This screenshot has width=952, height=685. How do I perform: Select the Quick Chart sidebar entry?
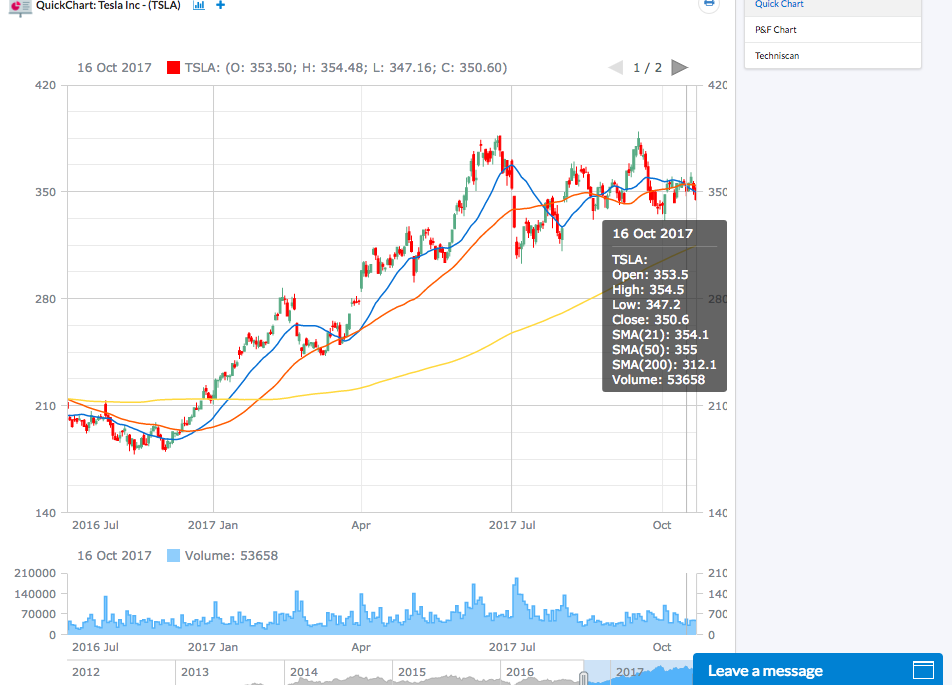click(x=780, y=5)
